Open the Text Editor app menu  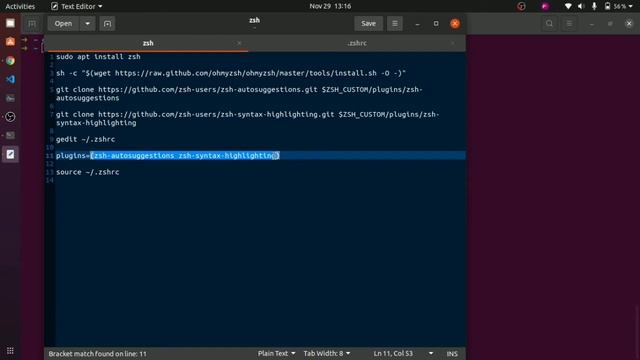76,6
